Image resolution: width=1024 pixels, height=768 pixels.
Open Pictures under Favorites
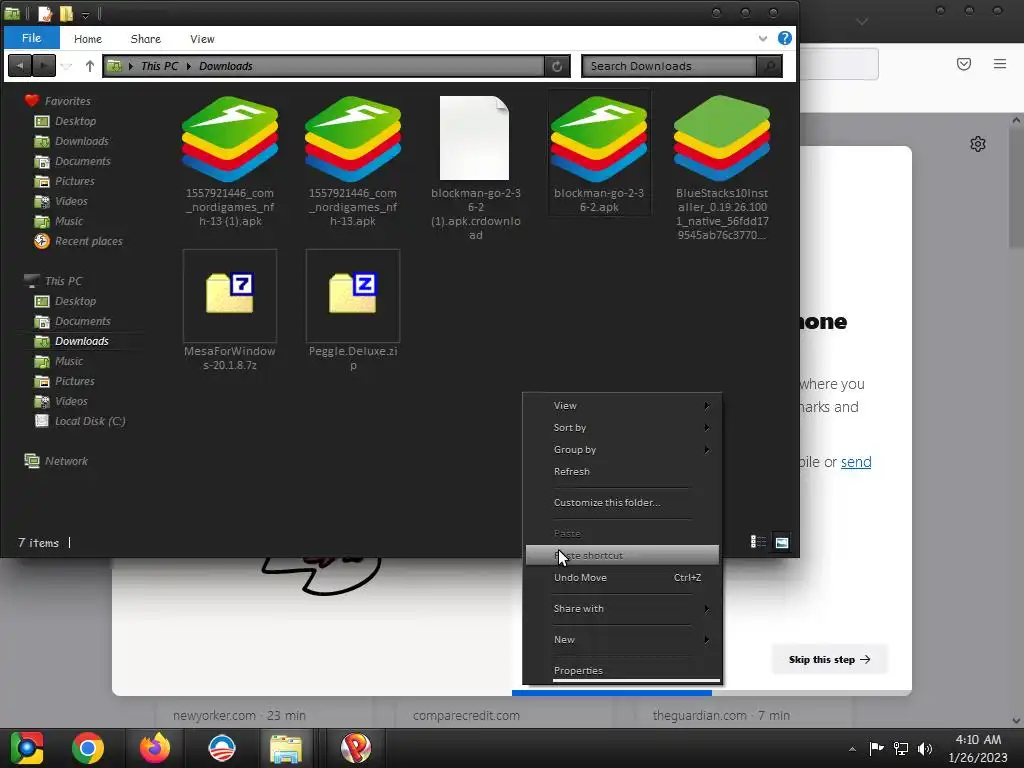click(74, 181)
